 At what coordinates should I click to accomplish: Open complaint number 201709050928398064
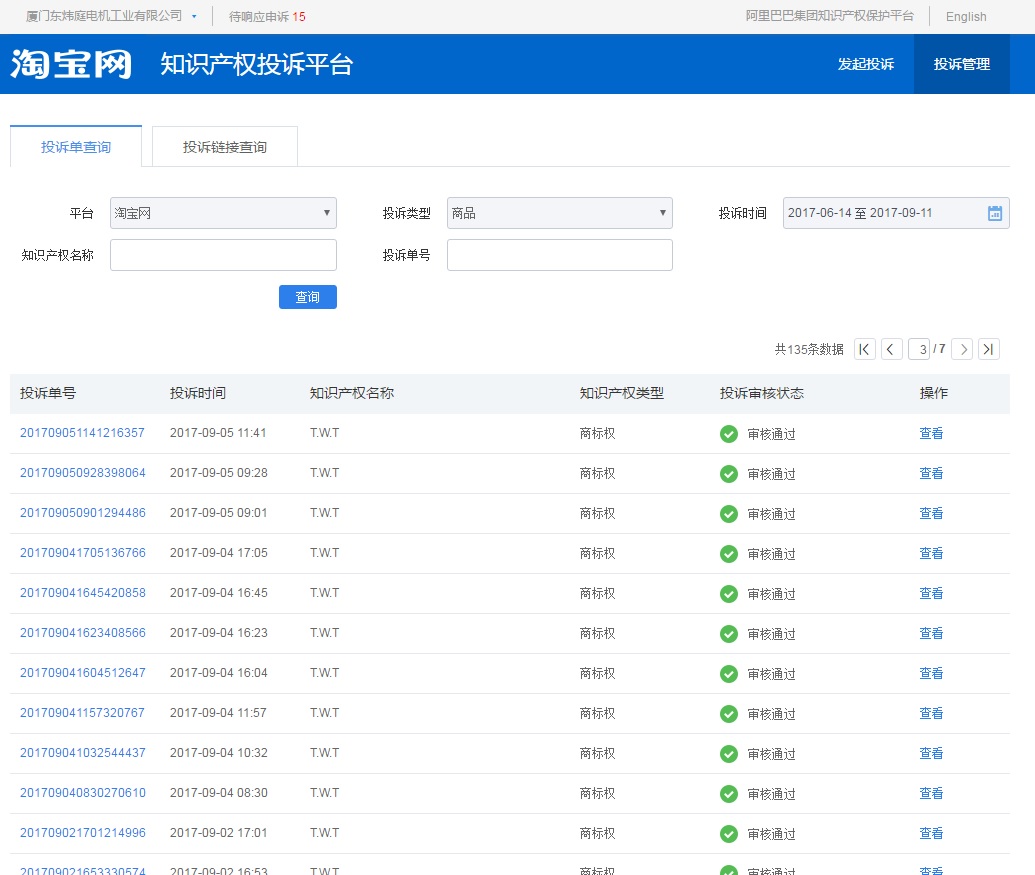coord(83,473)
